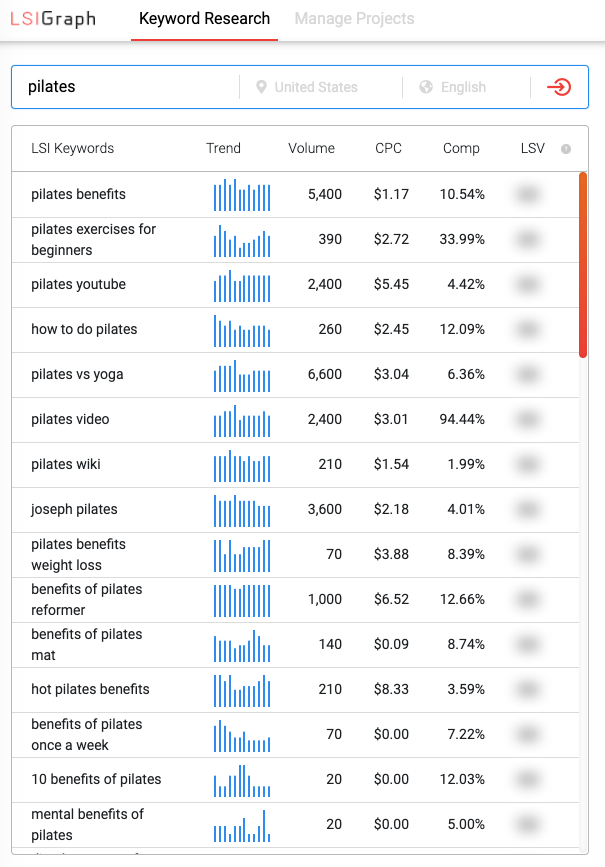
Task: Click the pilates keyword search field
Action: (x=130, y=87)
